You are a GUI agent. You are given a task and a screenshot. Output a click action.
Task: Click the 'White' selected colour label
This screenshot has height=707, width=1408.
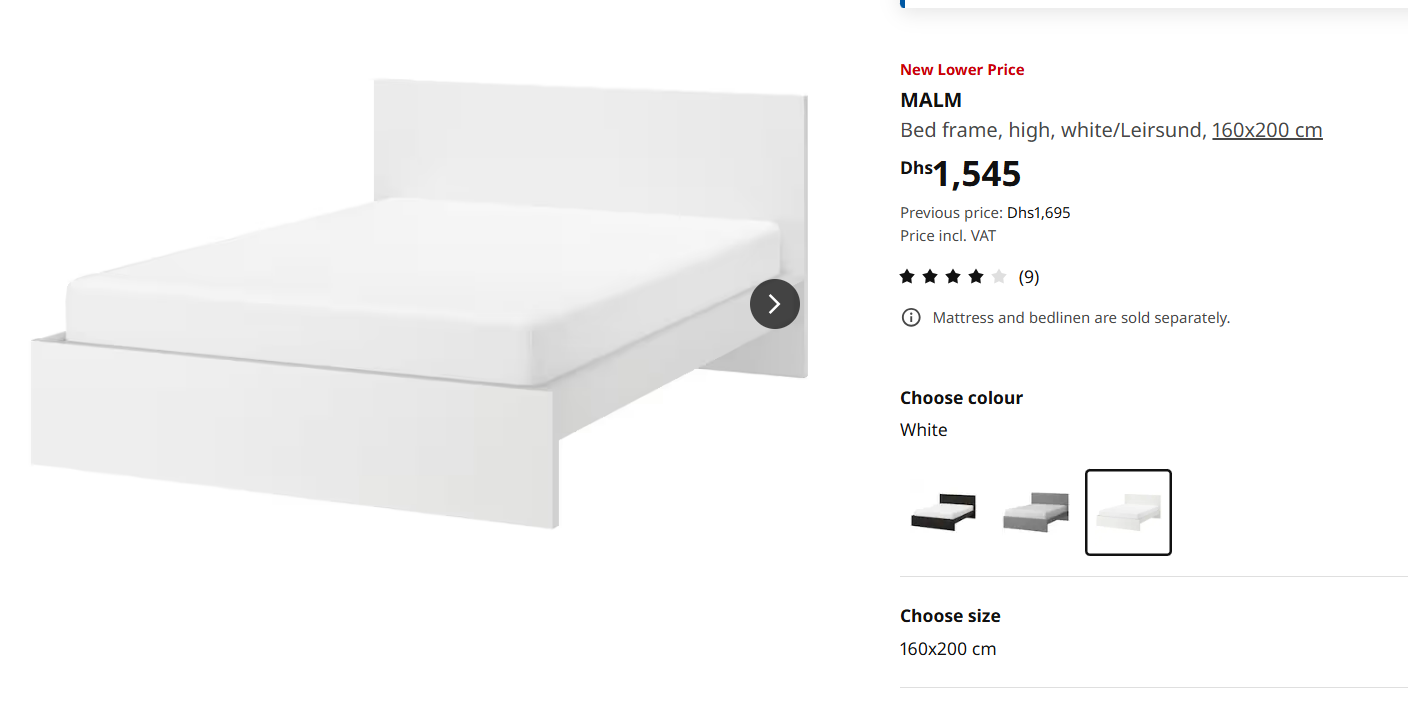click(x=923, y=430)
